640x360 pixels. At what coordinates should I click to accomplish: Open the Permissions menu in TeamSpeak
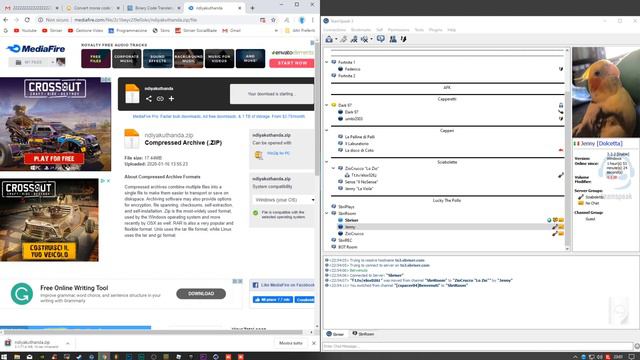click(398, 30)
